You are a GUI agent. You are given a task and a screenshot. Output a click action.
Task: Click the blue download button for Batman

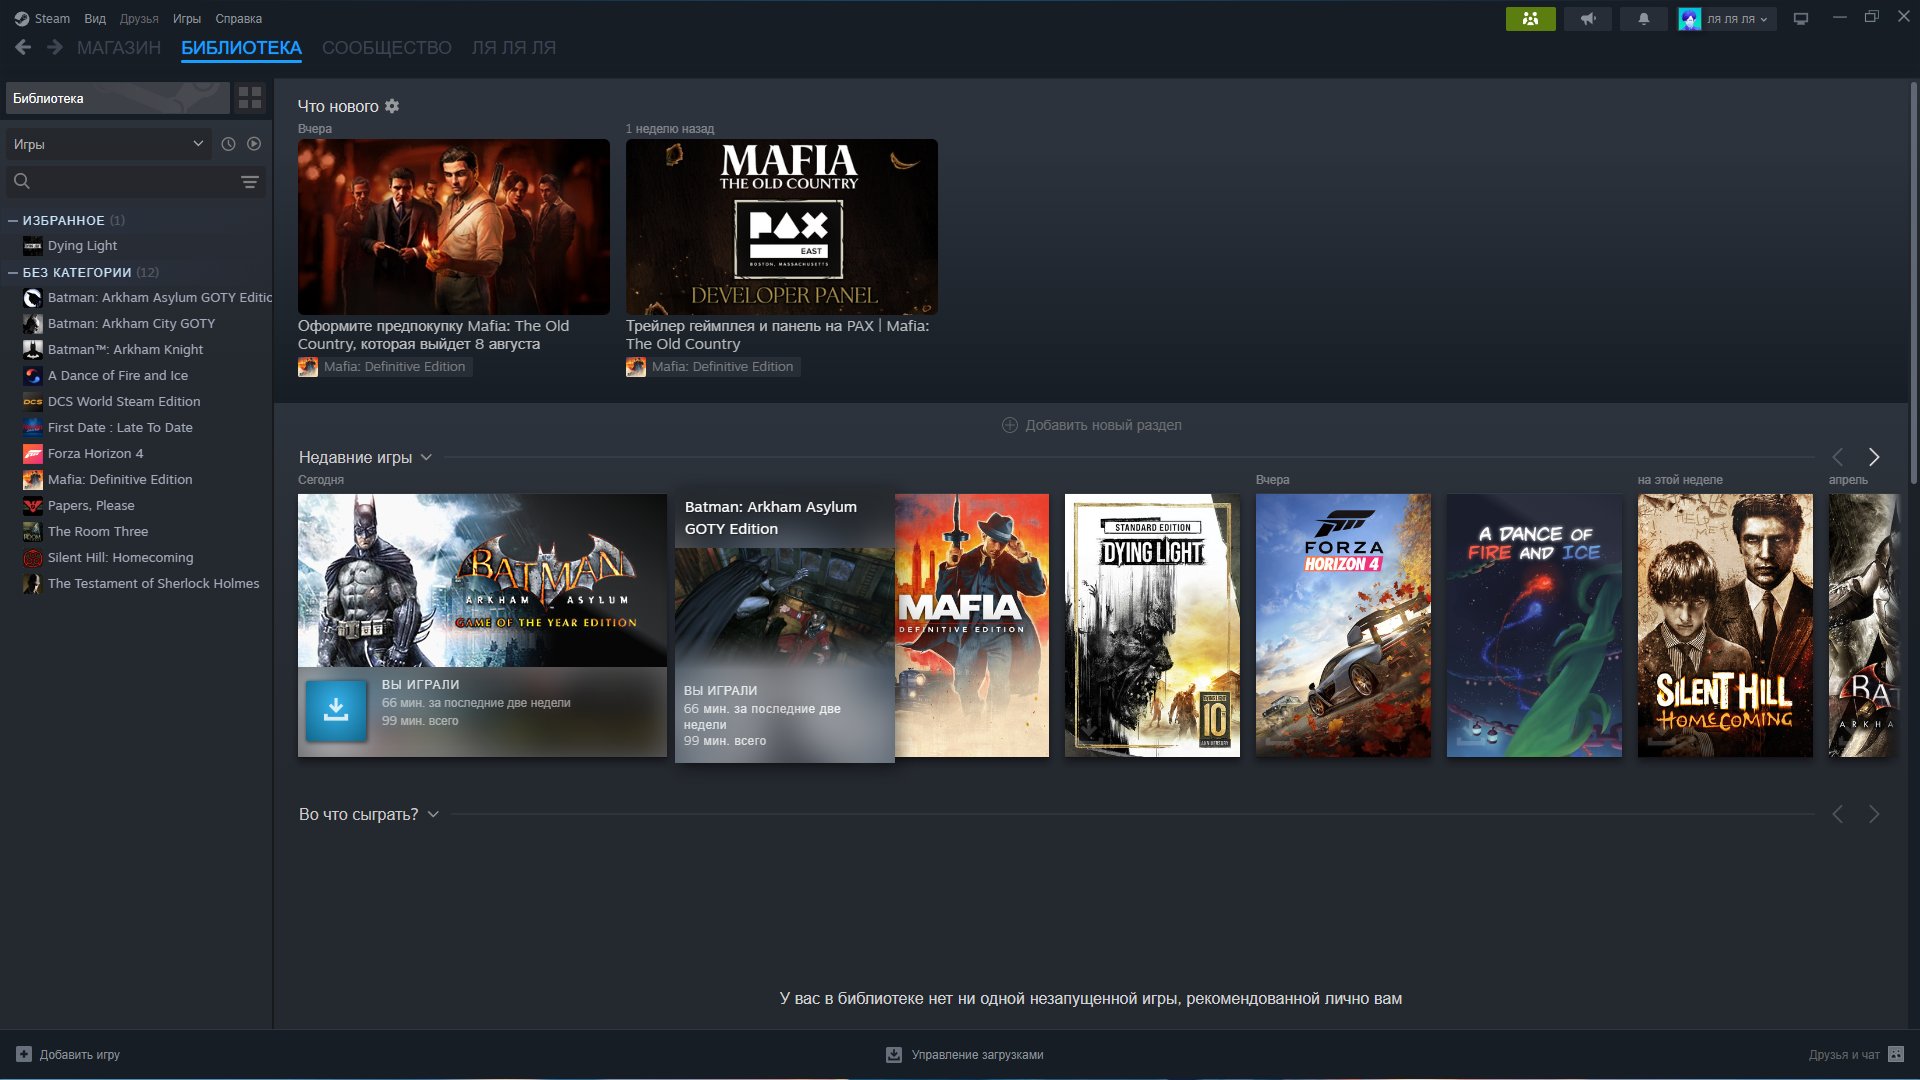336,710
